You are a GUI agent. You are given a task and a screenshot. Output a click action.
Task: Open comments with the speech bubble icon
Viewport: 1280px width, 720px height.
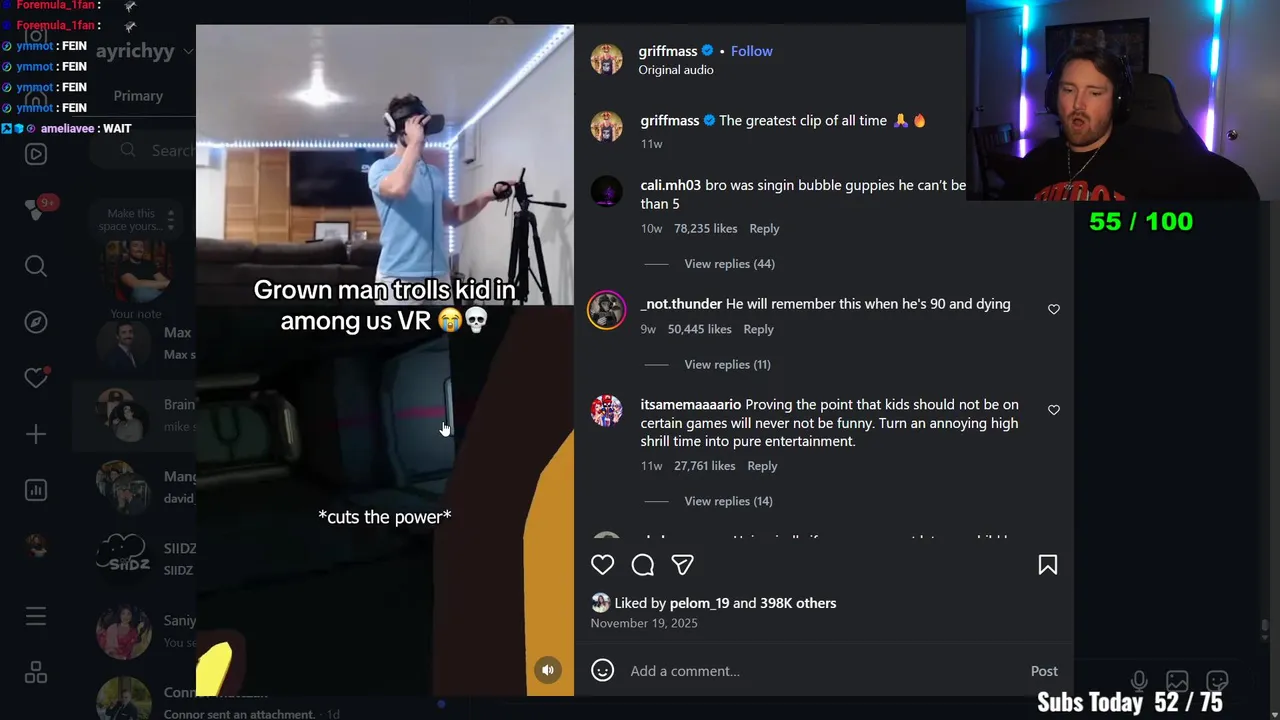click(643, 565)
